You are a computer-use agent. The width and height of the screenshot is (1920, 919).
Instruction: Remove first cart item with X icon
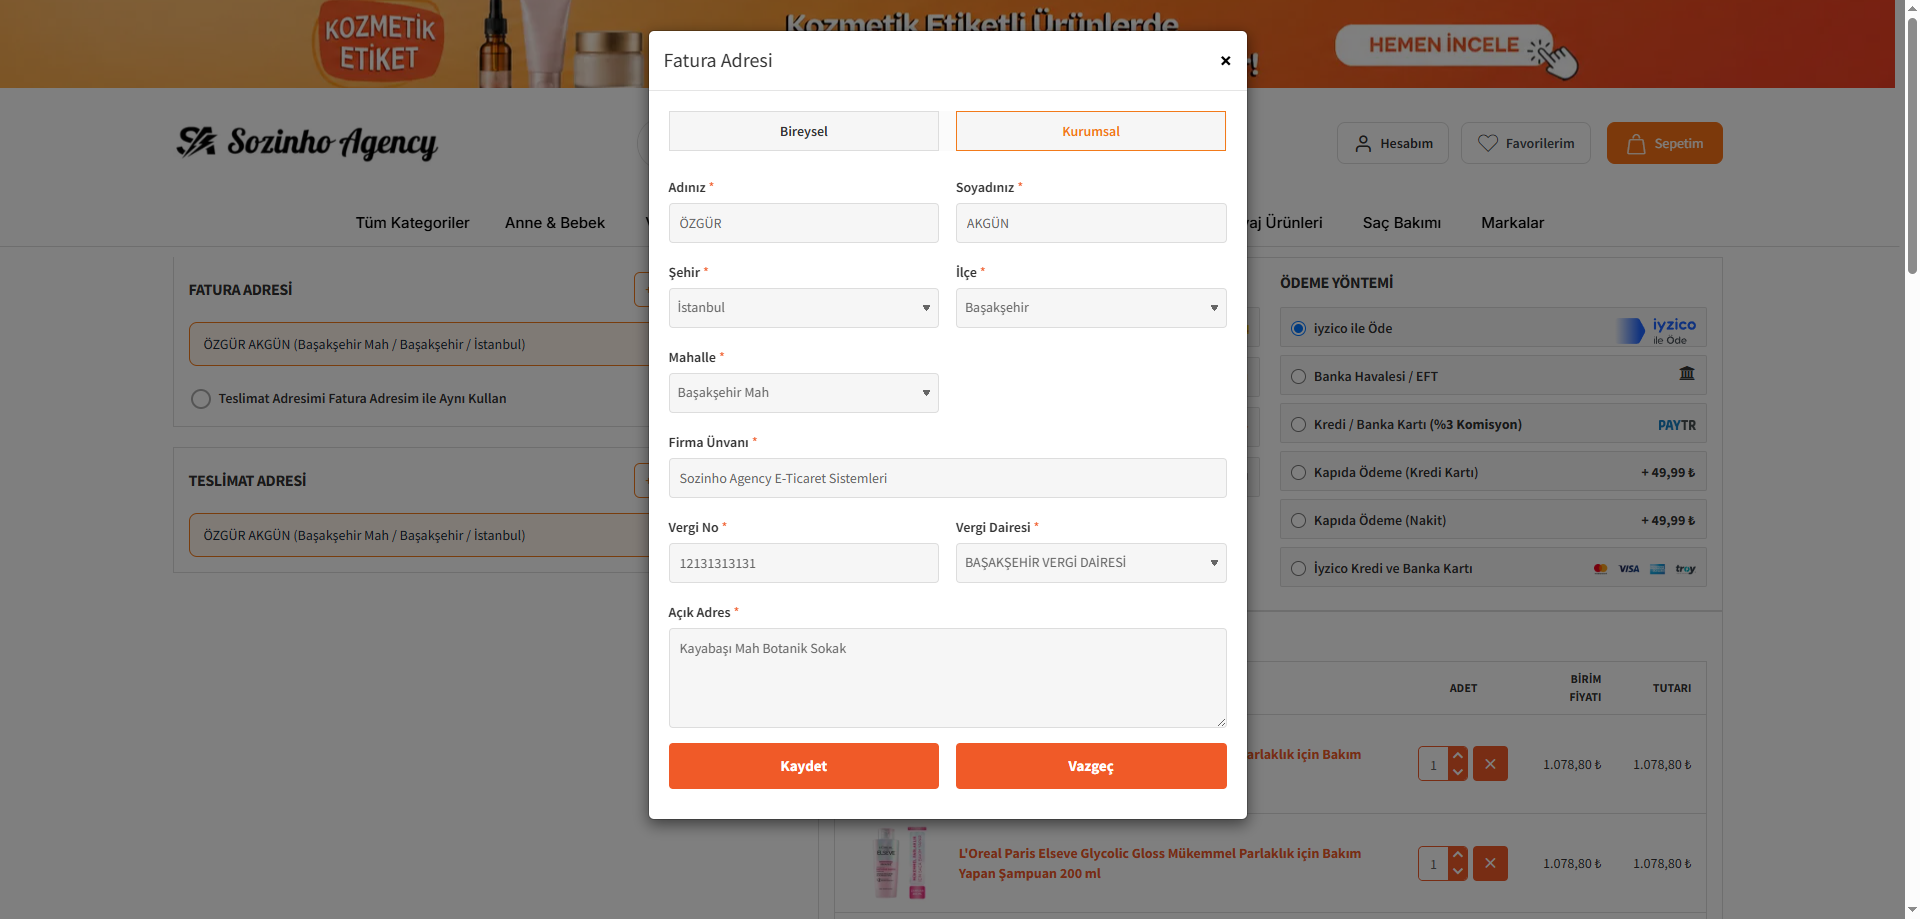(1490, 764)
